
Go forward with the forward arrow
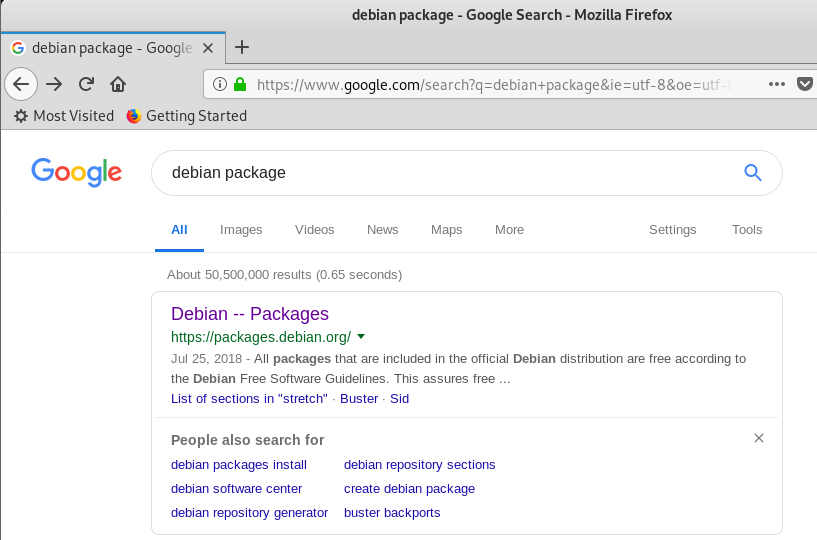[x=54, y=84]
